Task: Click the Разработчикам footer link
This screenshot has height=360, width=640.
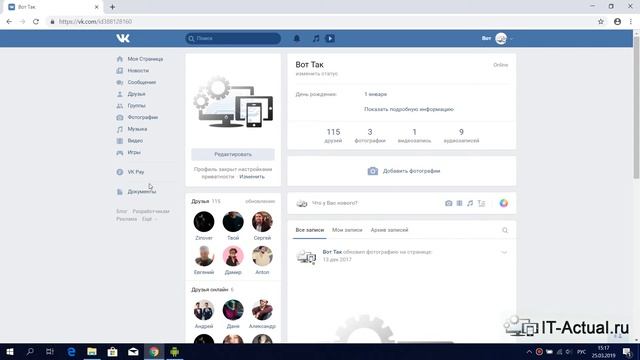Action: click(x=151, y=211)
